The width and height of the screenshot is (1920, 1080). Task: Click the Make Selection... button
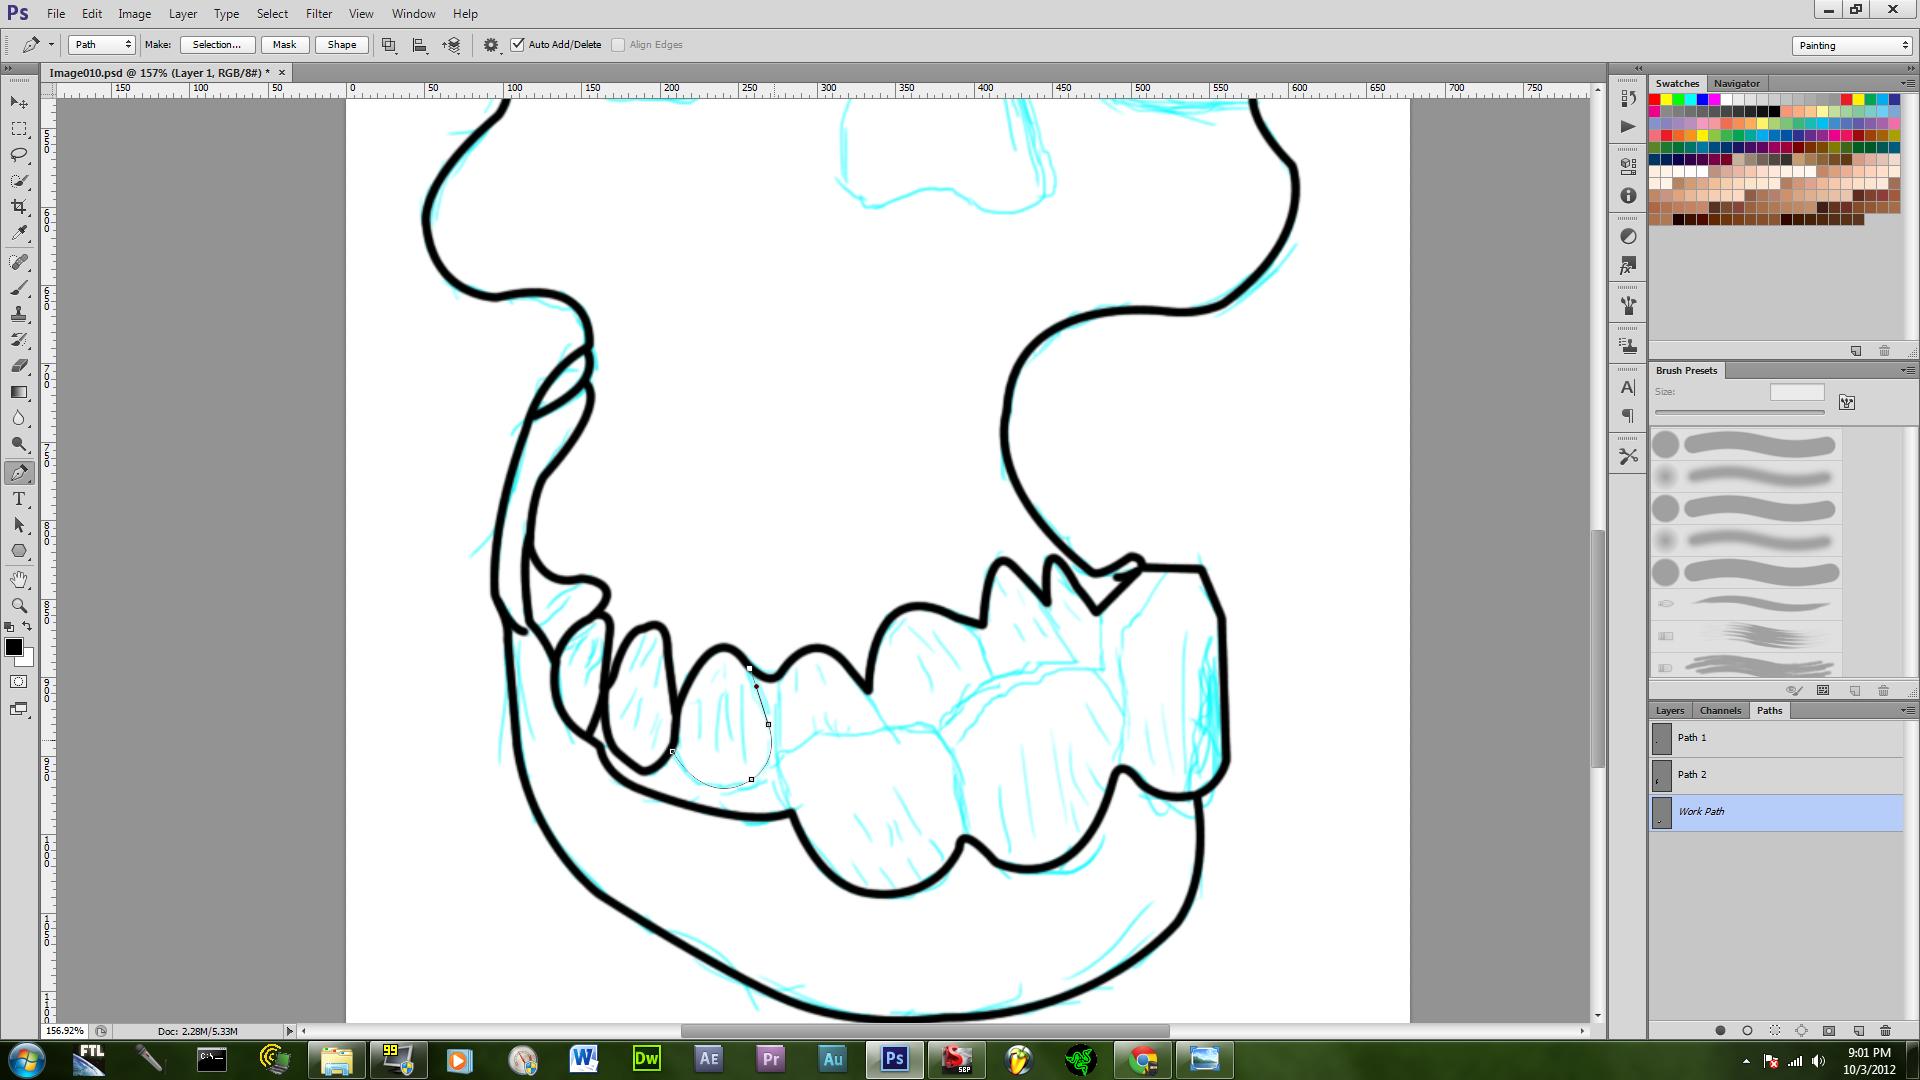coord(216,45)
